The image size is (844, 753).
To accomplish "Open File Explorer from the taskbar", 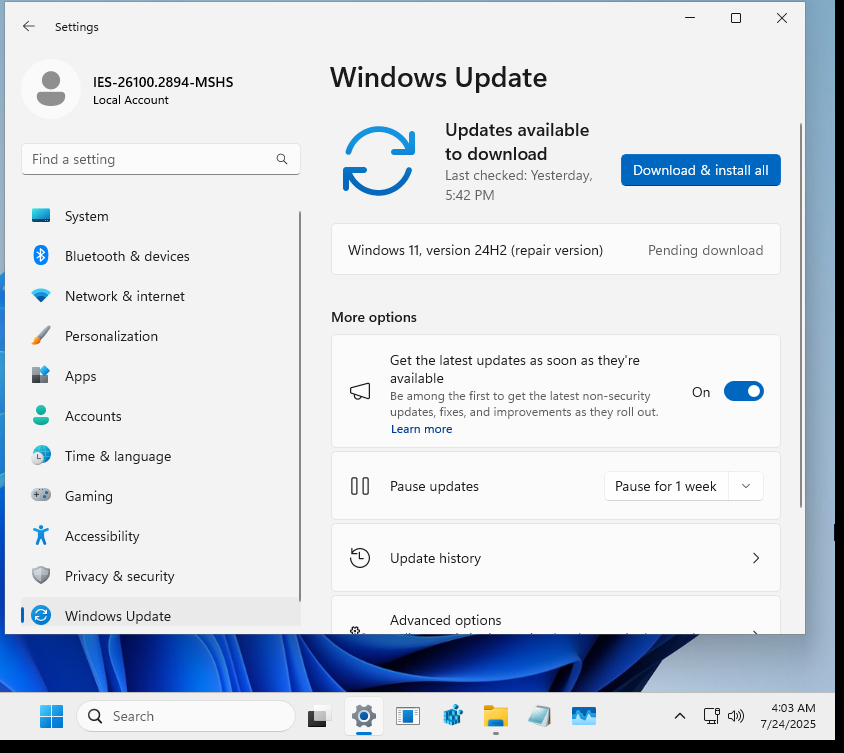I will [x=496, y=716].
